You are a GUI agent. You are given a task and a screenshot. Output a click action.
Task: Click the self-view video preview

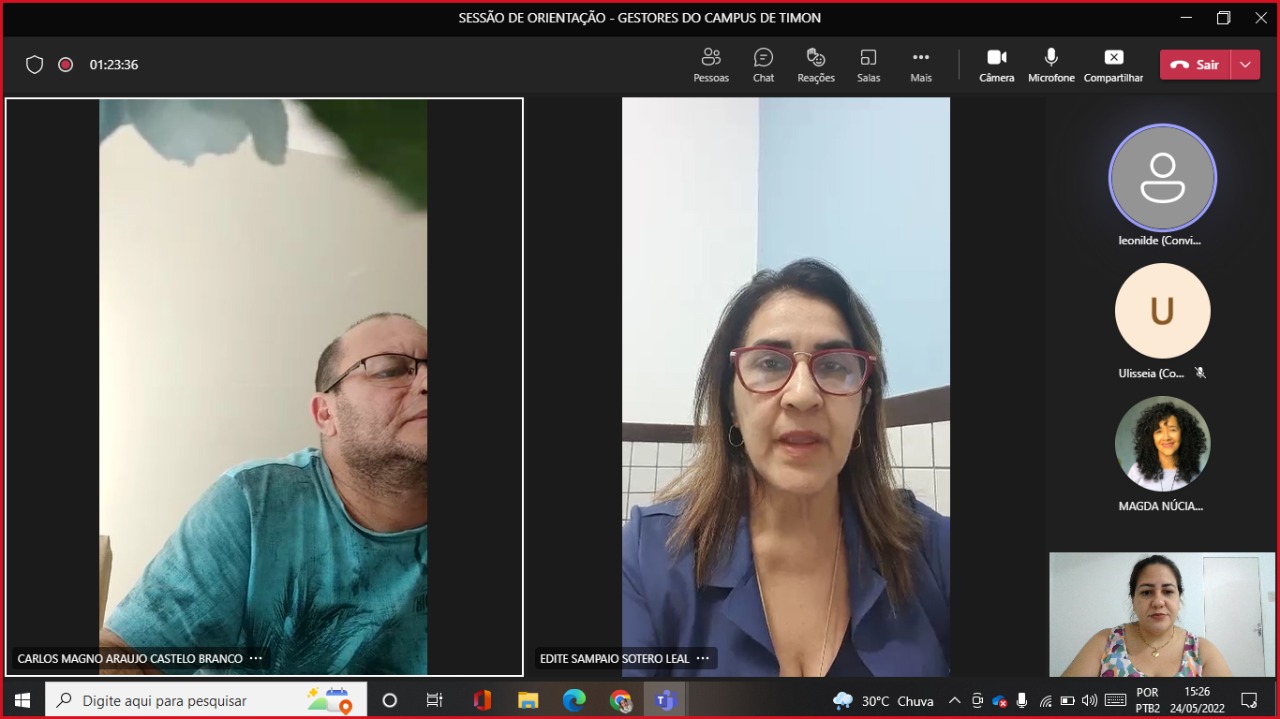click(1162, 615)
